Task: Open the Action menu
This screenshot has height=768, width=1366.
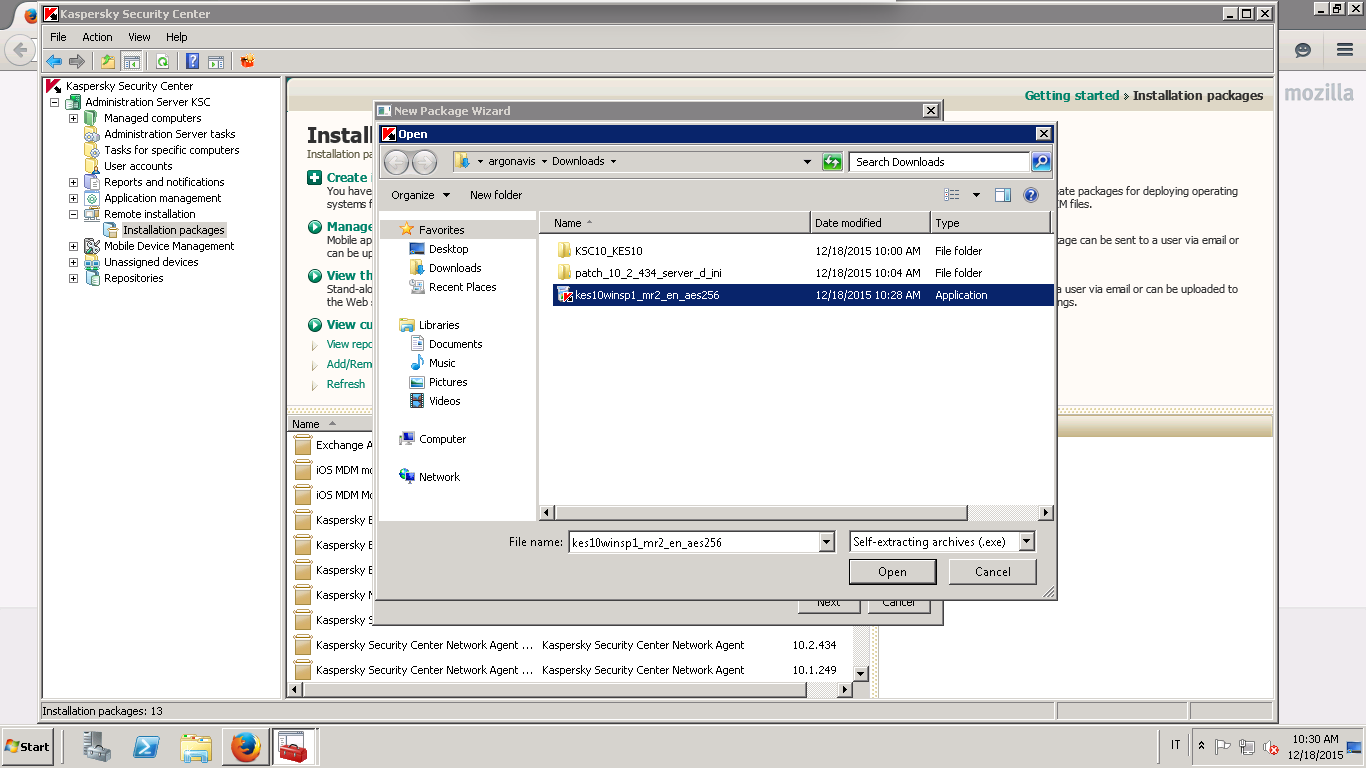Action: click(x=97, y=37)
